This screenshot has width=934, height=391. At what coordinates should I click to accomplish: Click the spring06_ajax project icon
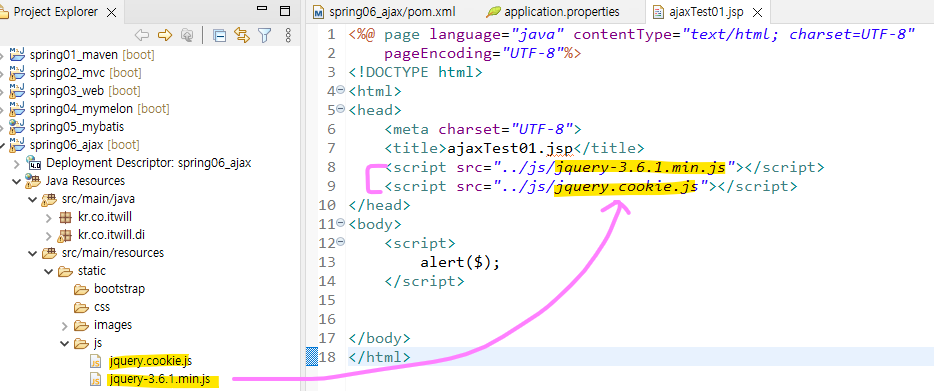[x=17, y=144]
